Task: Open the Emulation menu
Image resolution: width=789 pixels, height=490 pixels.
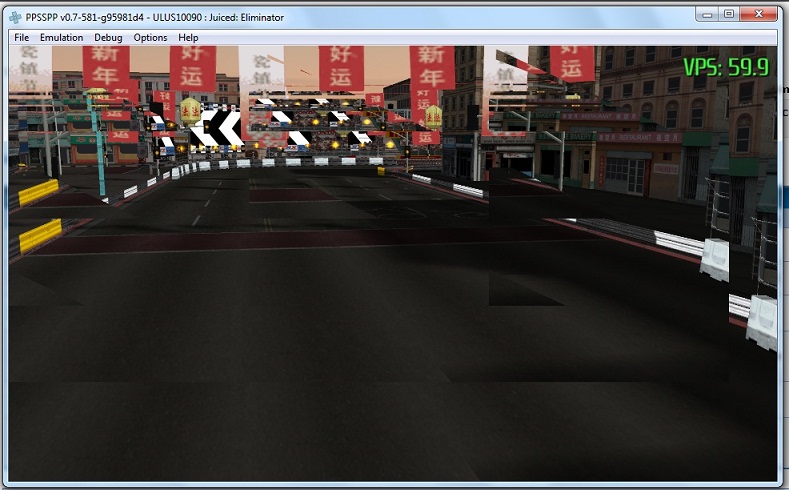Action: point(61,37)
